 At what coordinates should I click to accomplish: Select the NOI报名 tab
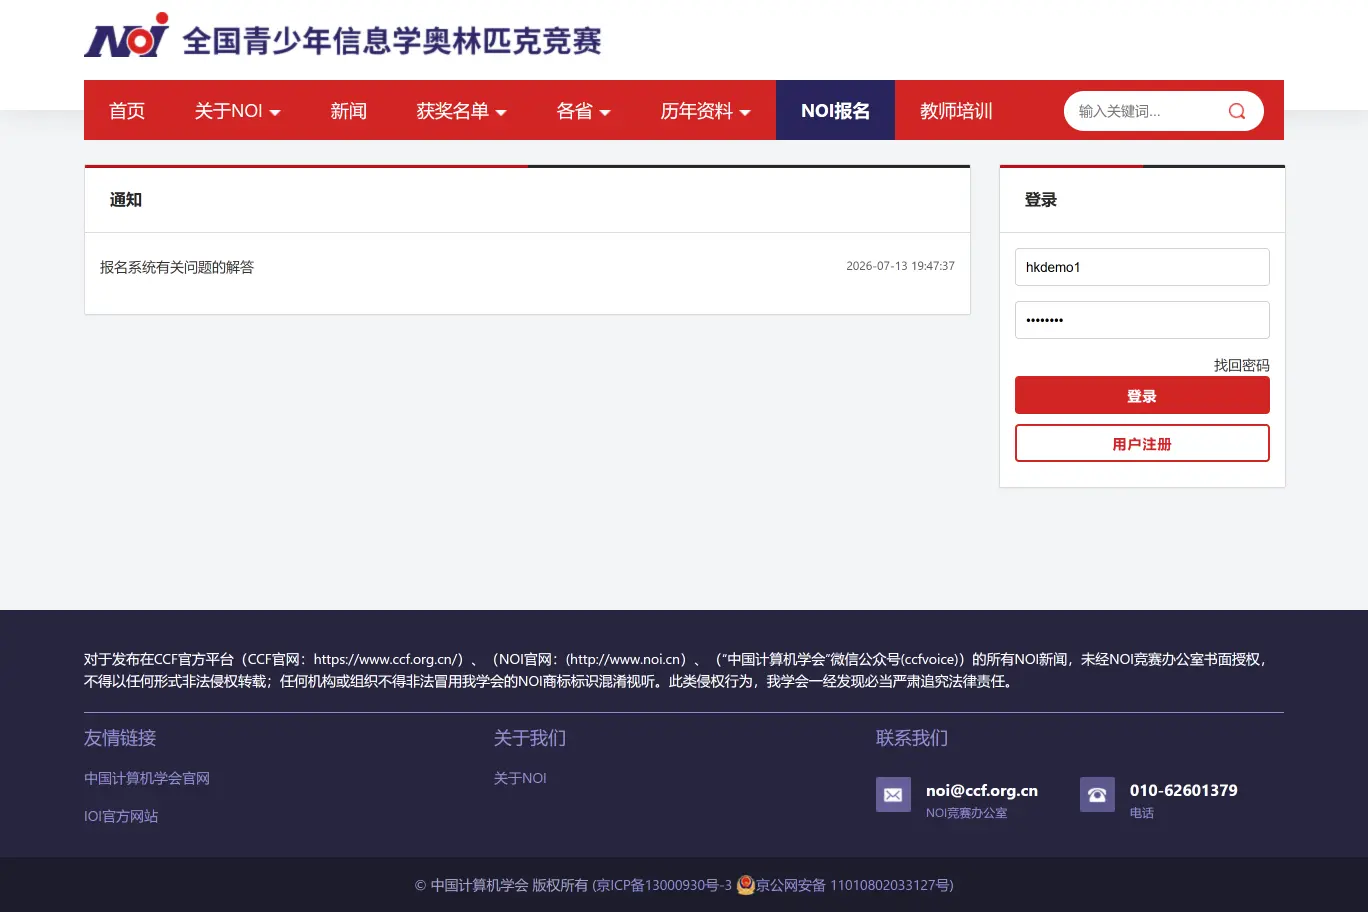tap(835, 111)
